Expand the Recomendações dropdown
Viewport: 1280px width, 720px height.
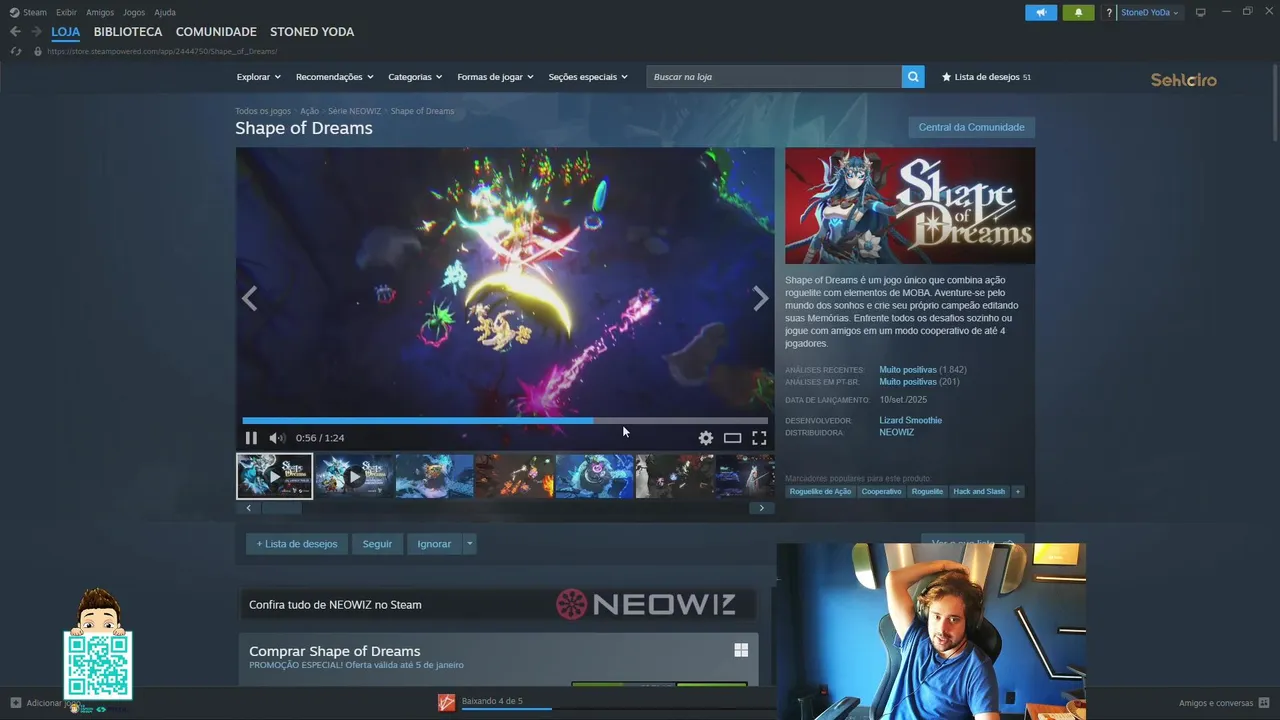point(334,77)
